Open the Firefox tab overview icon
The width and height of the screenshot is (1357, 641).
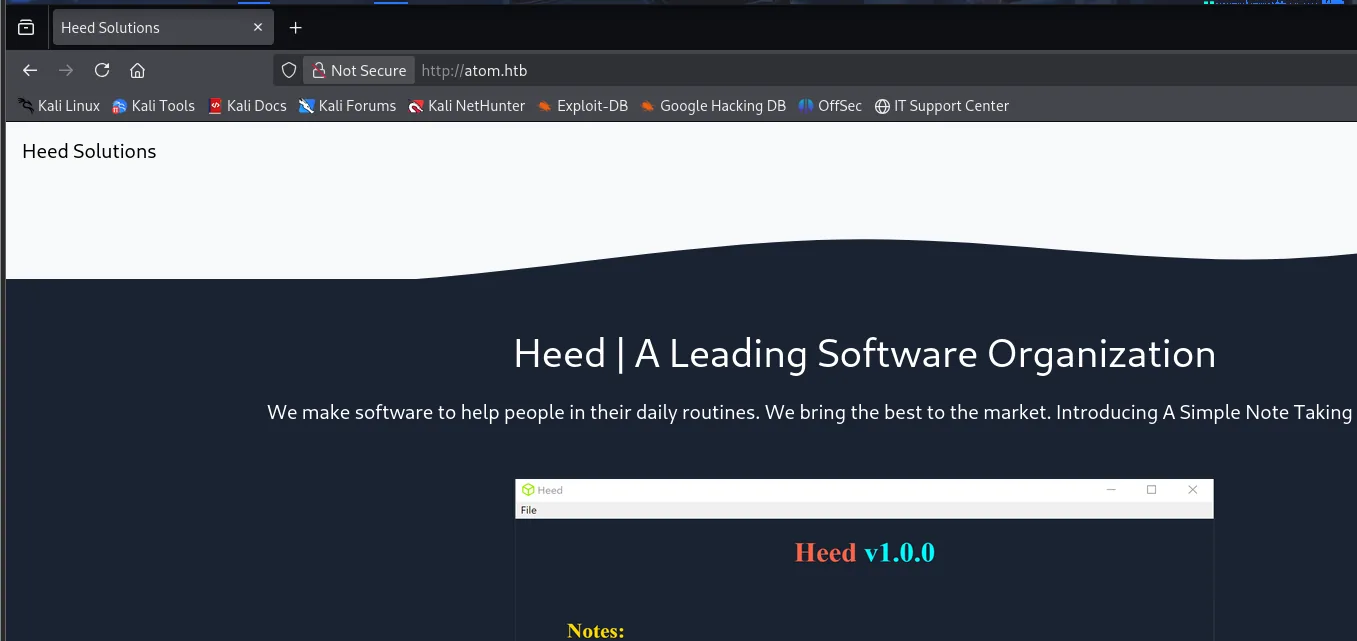(x=26, y=28)
